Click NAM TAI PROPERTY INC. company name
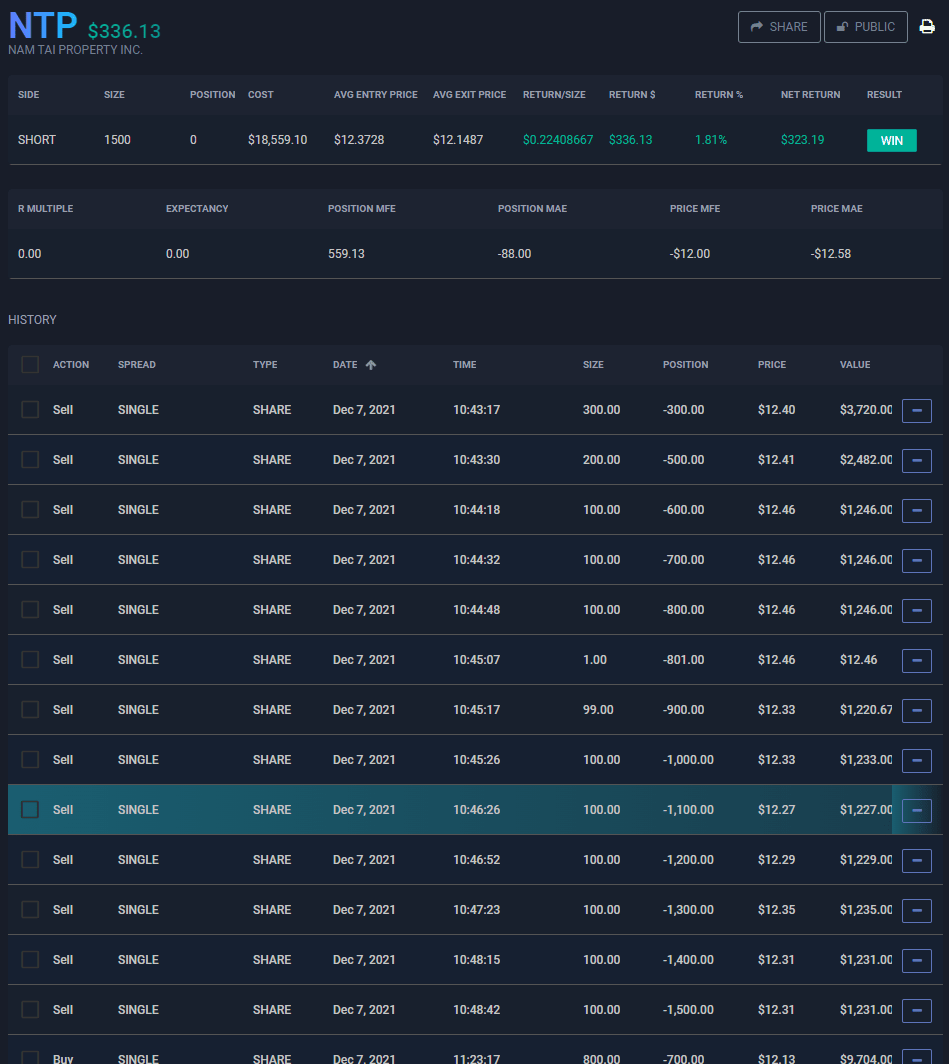The image size is (949, 1064). 75,50
